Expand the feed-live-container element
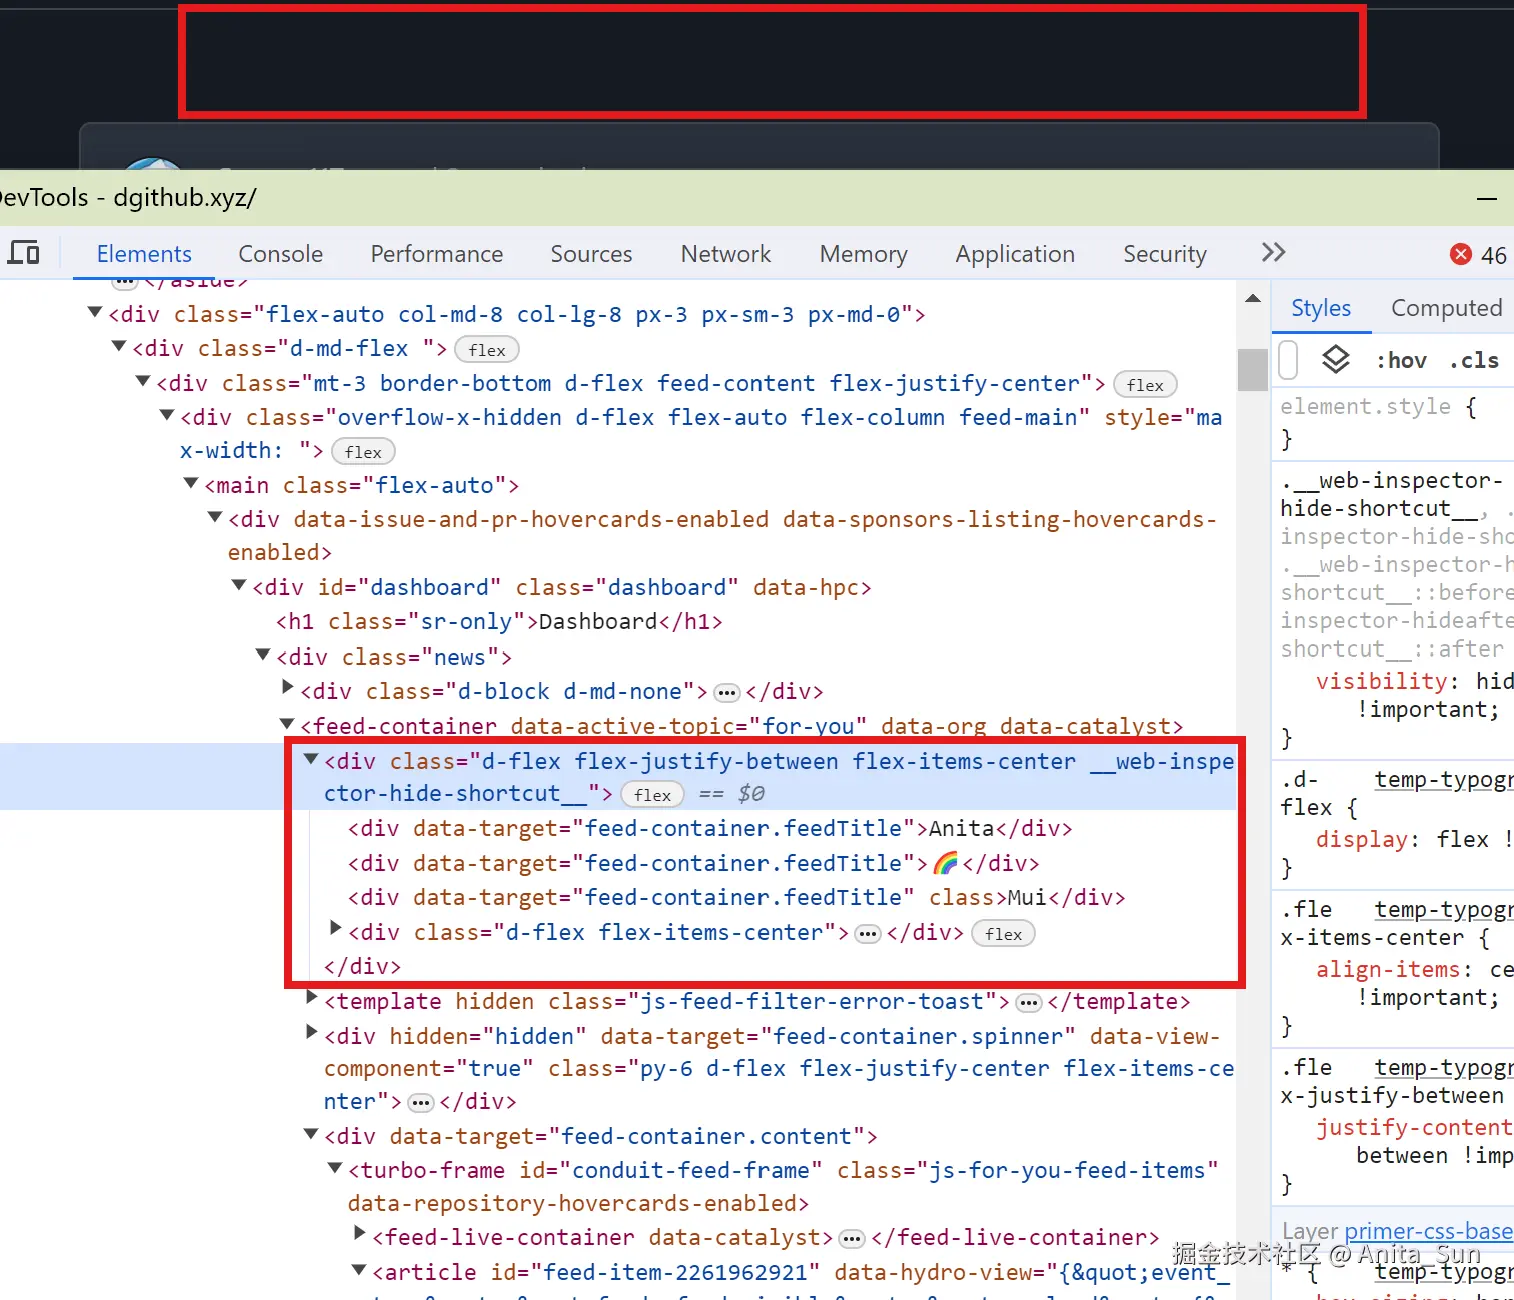 pyautogui.click(x=360, y=1234)
